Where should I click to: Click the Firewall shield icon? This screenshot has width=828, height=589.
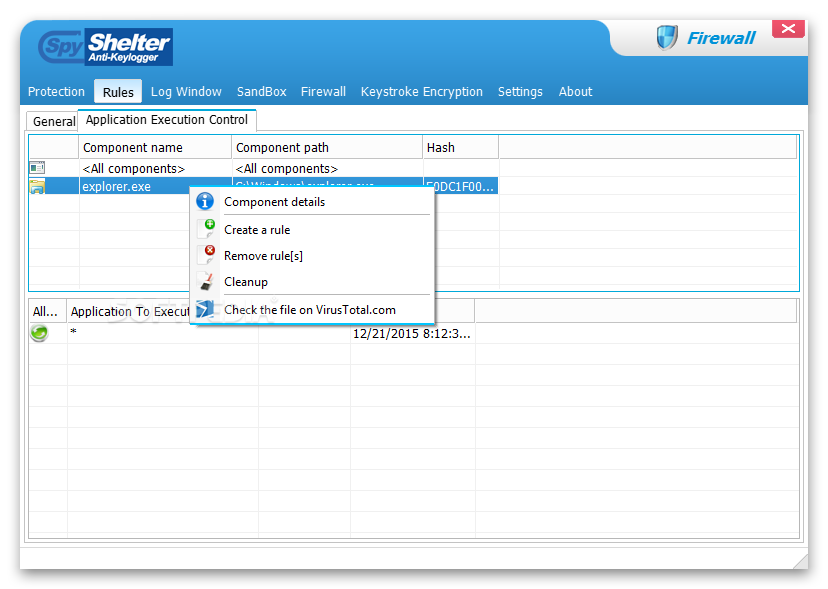coord(667,38)
